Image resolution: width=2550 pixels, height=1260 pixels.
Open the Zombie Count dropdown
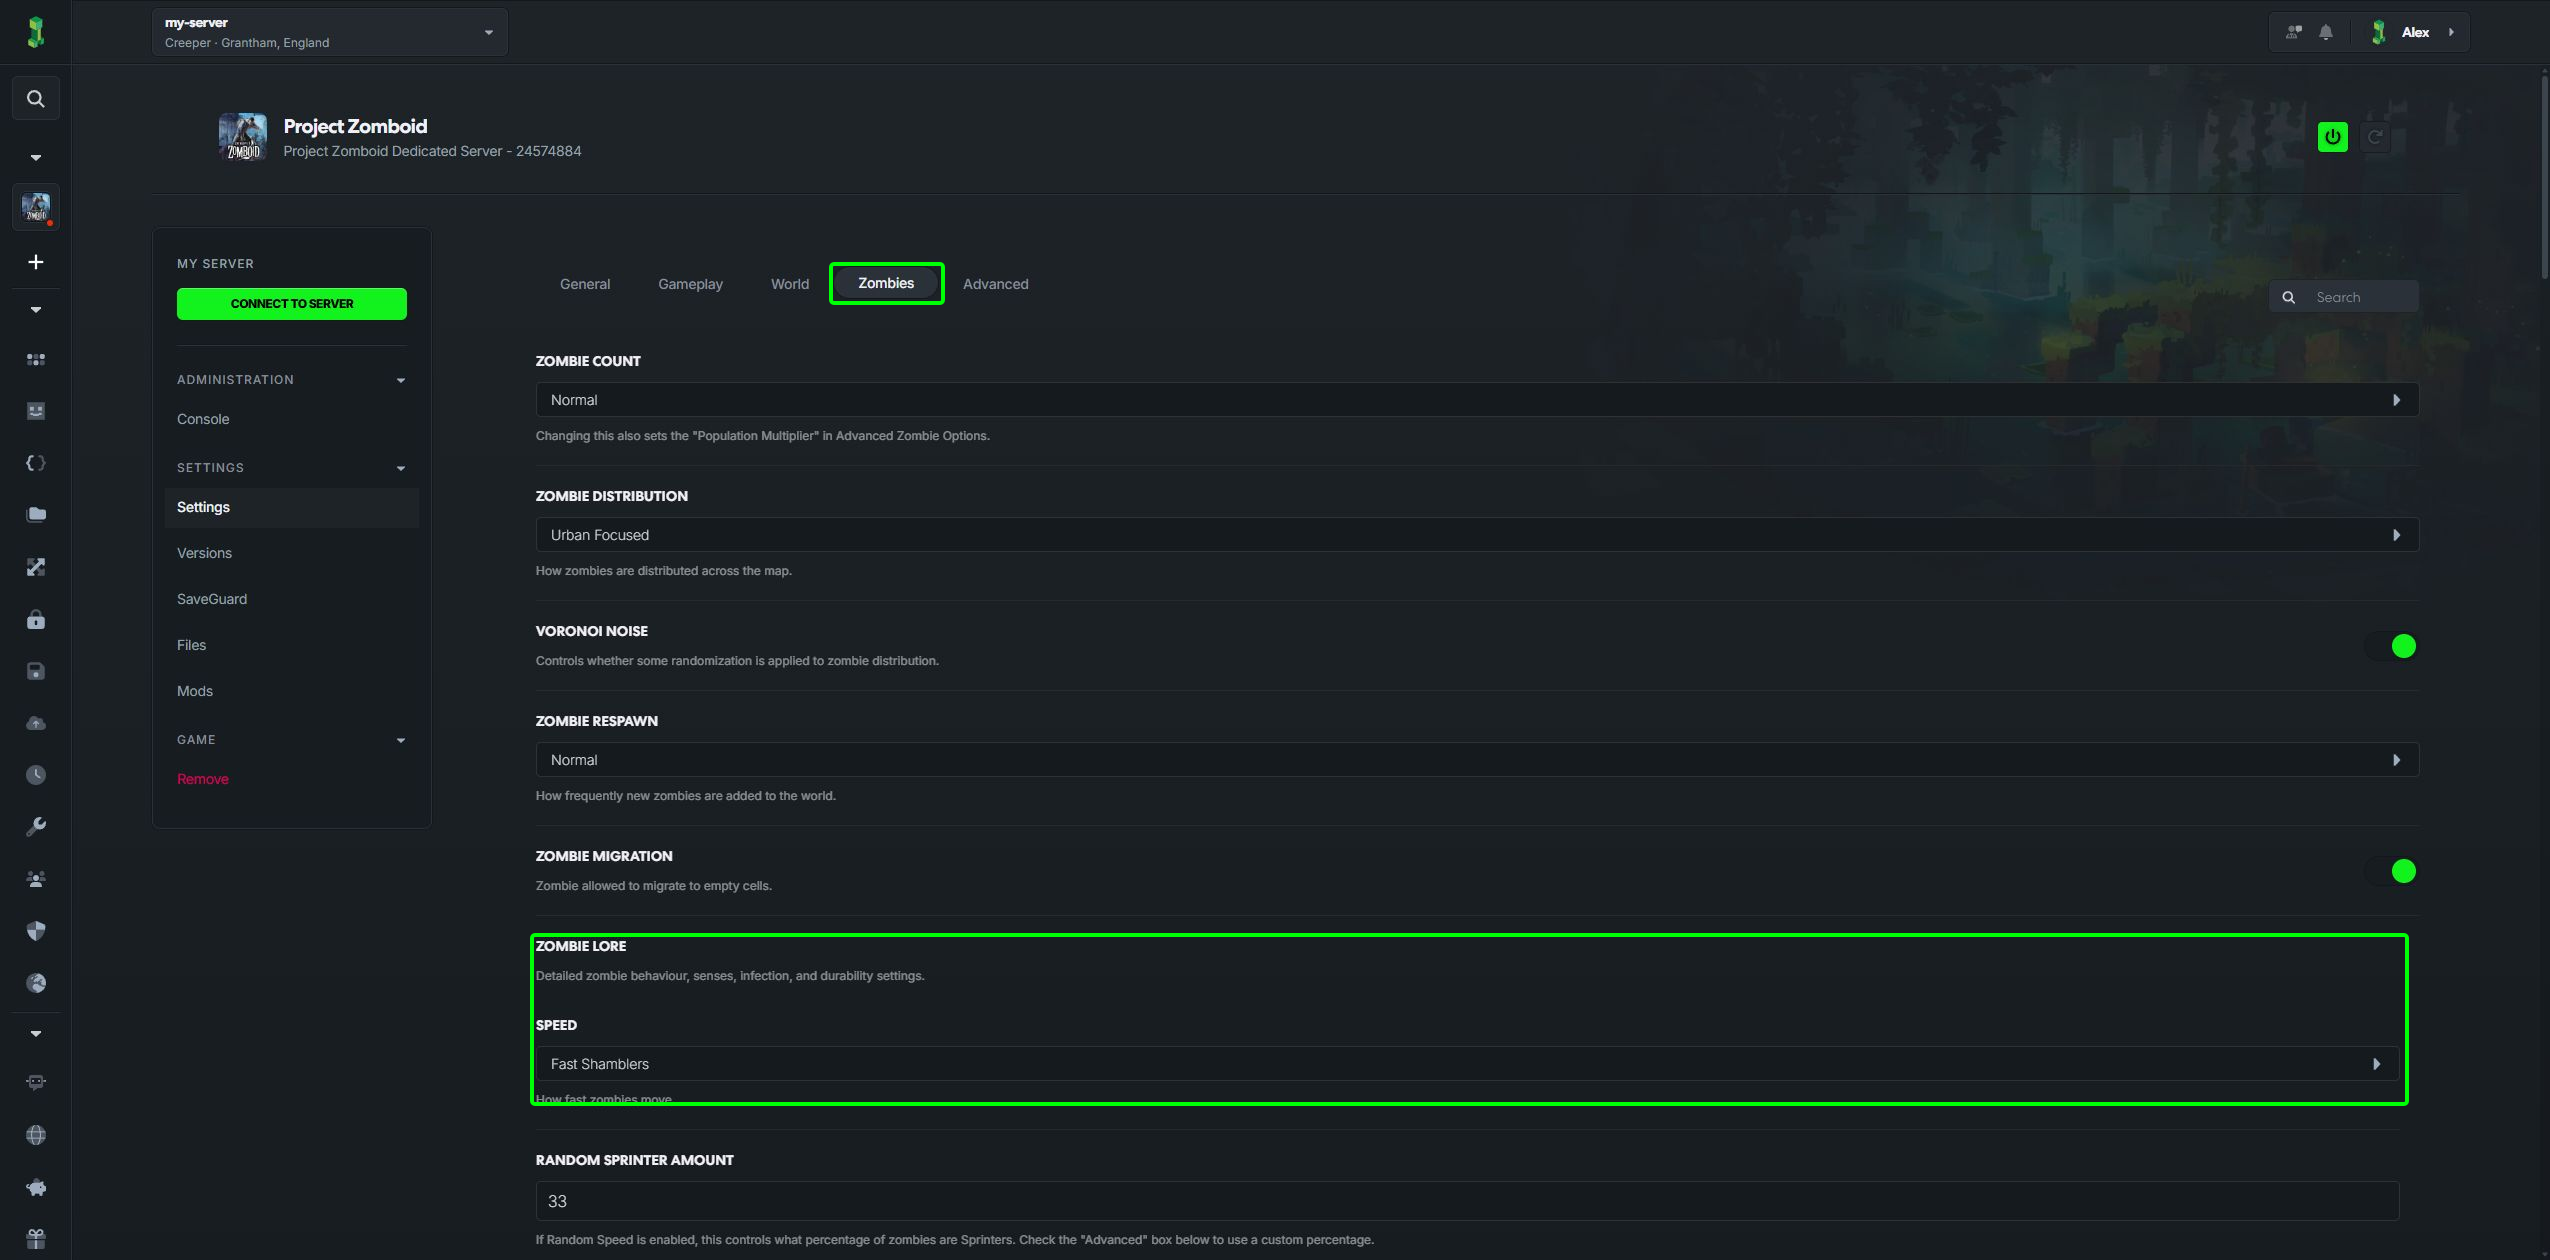click(x=1477, y=400)
